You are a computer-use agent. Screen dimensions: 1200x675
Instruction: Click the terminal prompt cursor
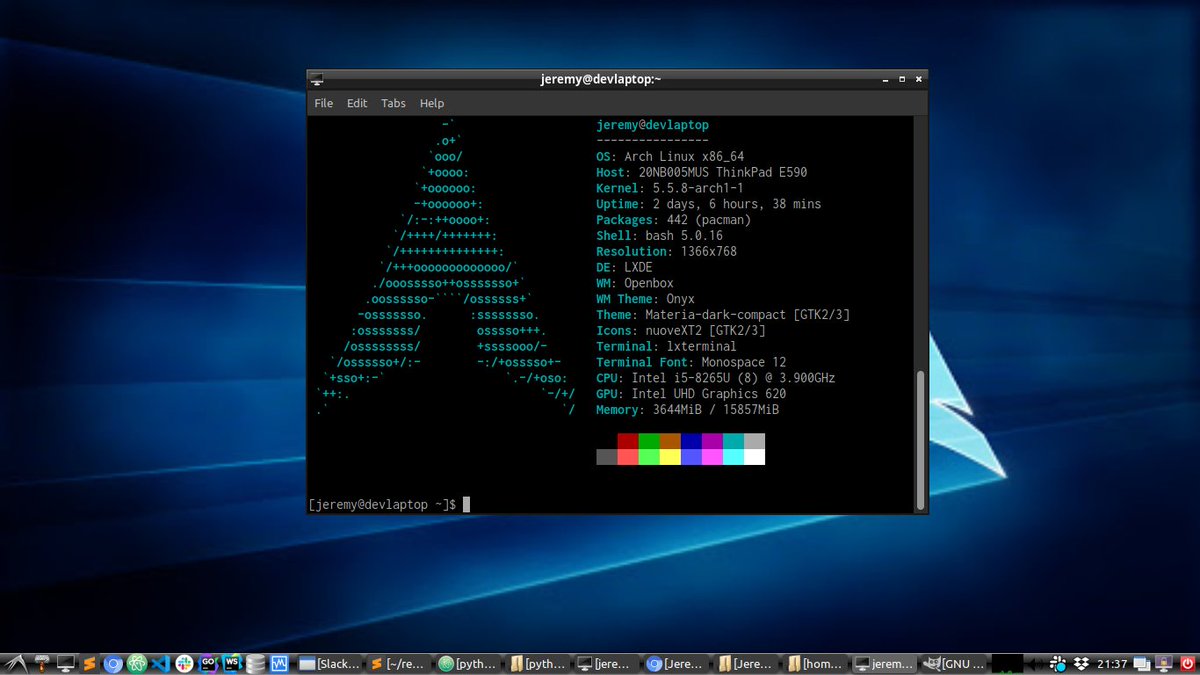[466, 505]
